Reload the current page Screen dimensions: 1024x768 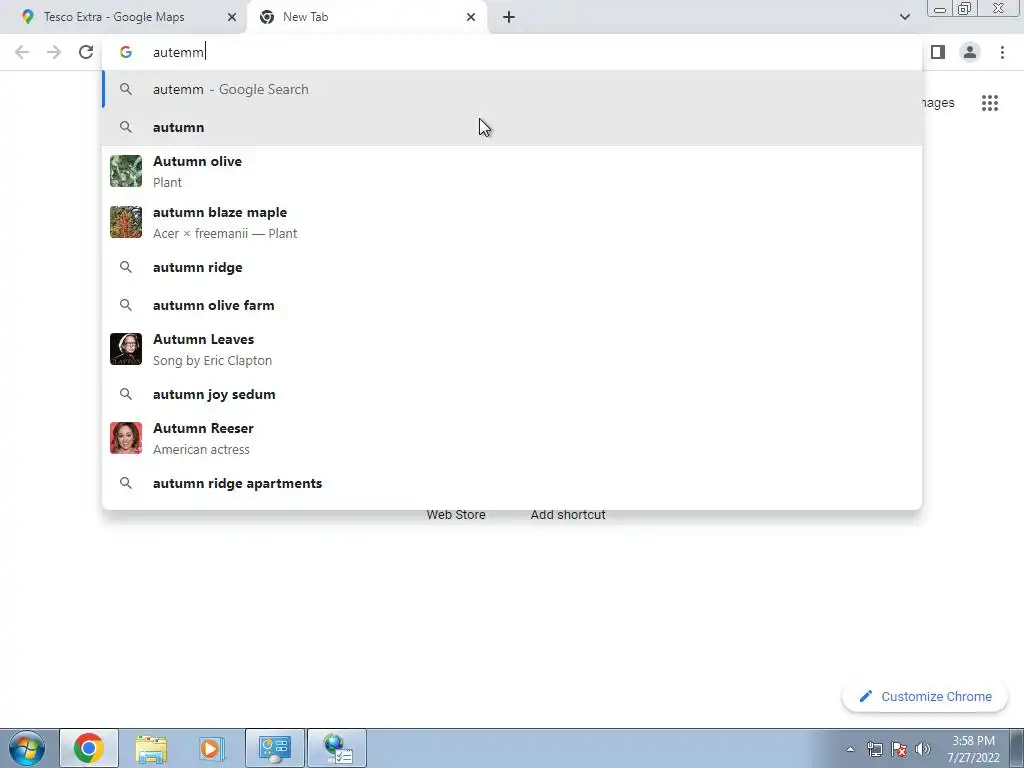tap(86, 52)
